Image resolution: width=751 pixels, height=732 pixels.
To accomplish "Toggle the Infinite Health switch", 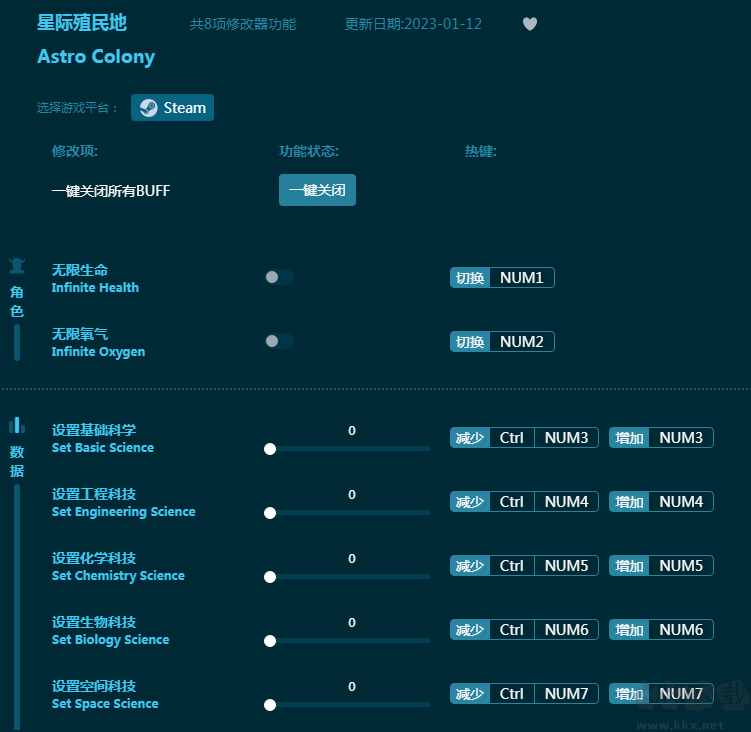I will (x=278, y=277).
